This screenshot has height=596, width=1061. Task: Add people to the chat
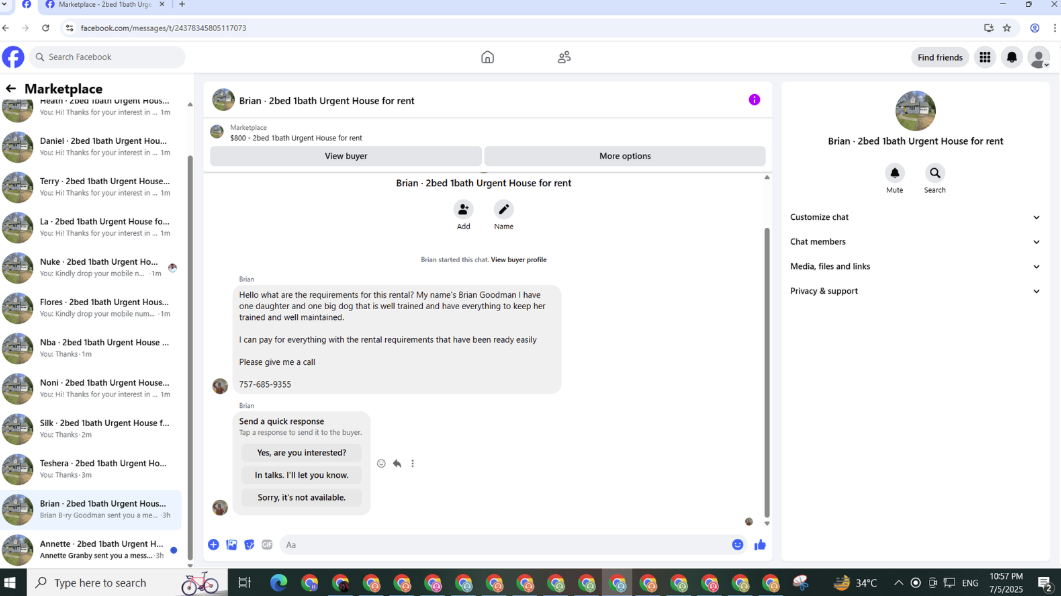pos(463,210)
